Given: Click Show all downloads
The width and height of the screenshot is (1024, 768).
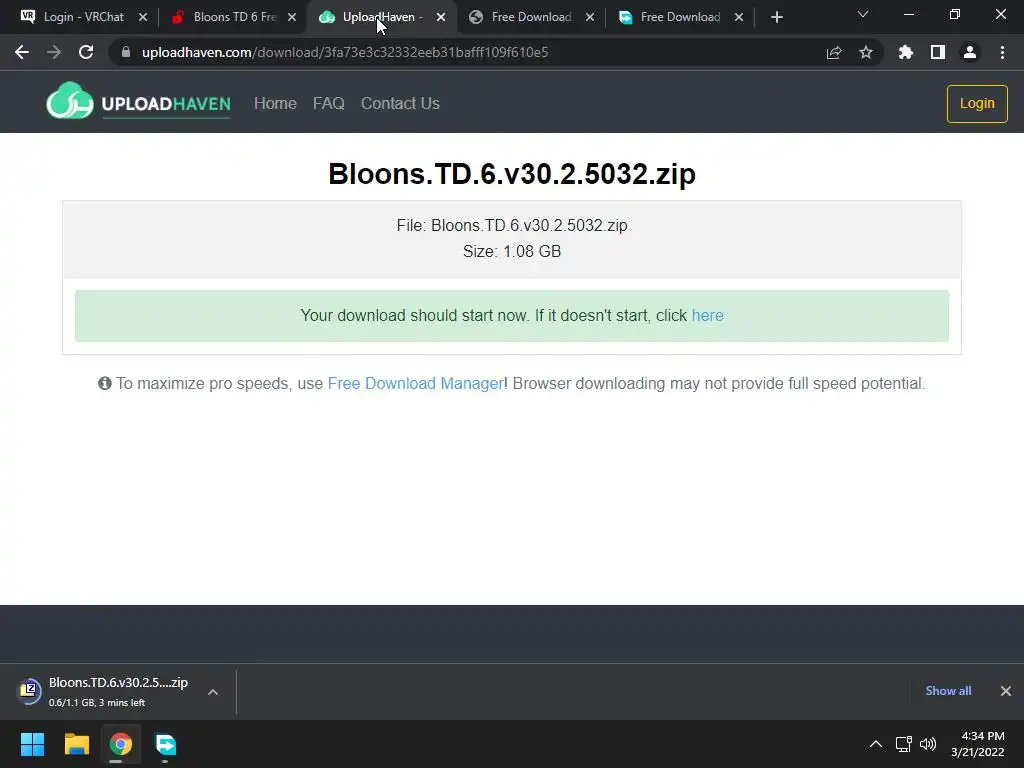Looking at the screenshot, I should coord(948,691).
